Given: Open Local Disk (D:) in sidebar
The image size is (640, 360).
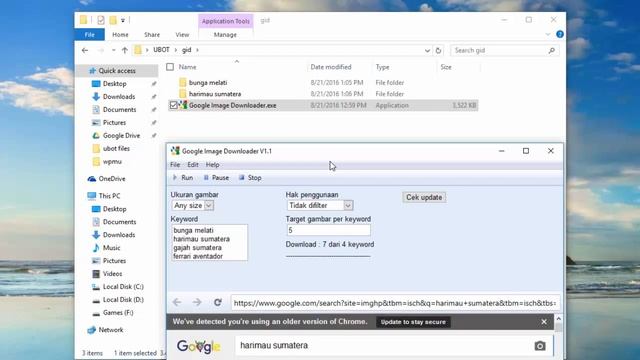Looking at the screenshot, I should click(x=123, y=300).
